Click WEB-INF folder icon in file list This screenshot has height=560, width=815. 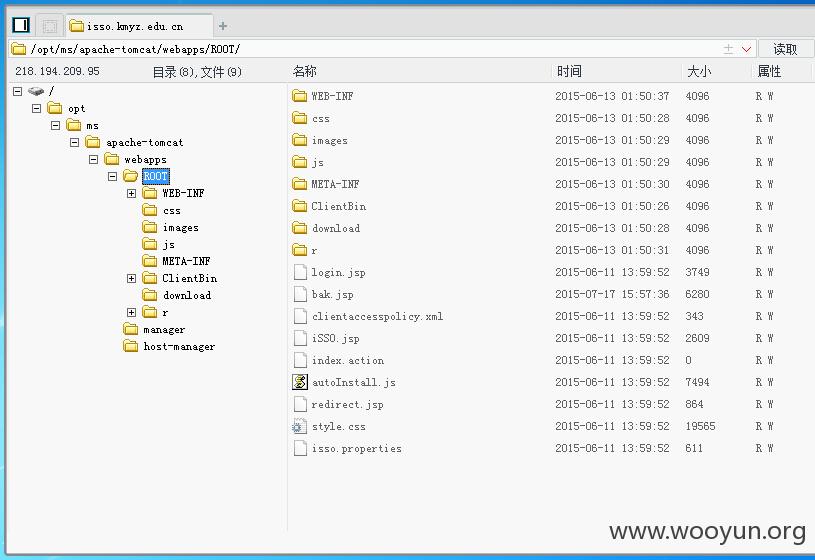pyautogui.click(x=299, y=96)
